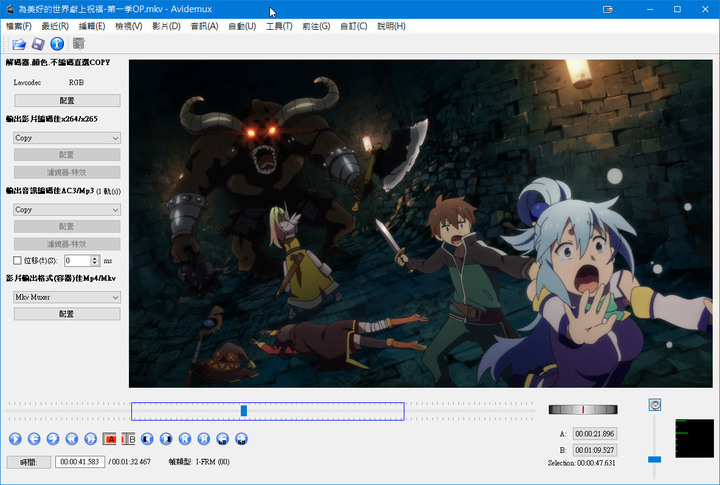Viewport: 720px width, 485px height.
Task: Skip forward 60 seconds
Action: tap(241, 439)
